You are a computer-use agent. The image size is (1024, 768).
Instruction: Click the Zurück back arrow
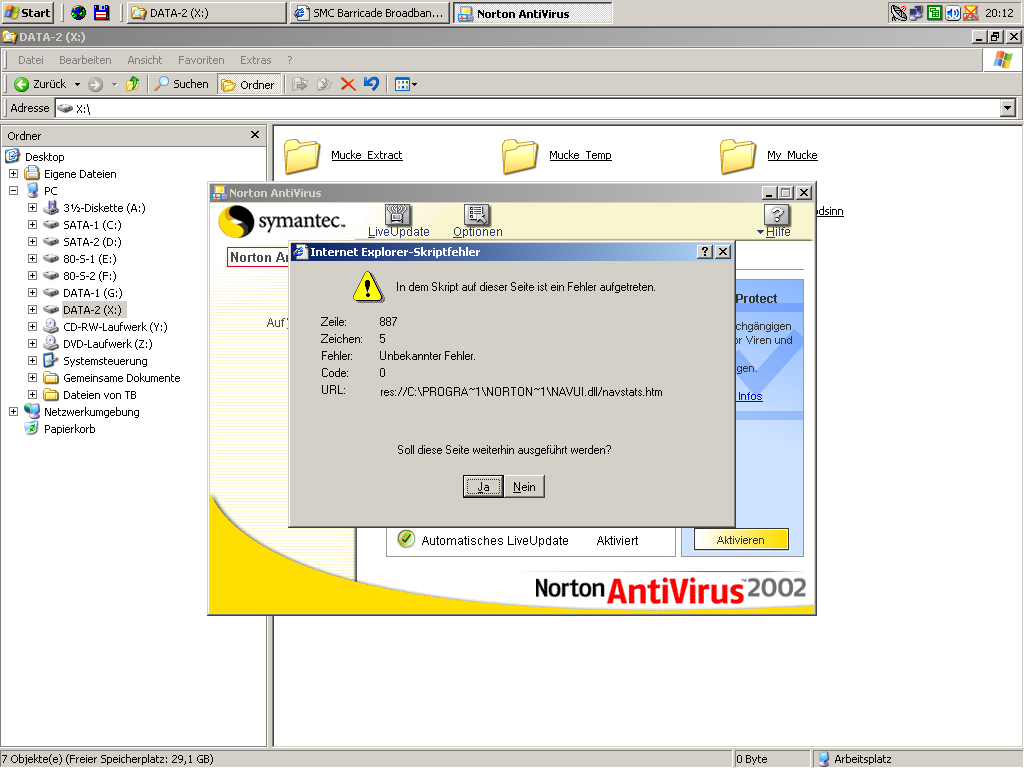(x=40, y=84)
